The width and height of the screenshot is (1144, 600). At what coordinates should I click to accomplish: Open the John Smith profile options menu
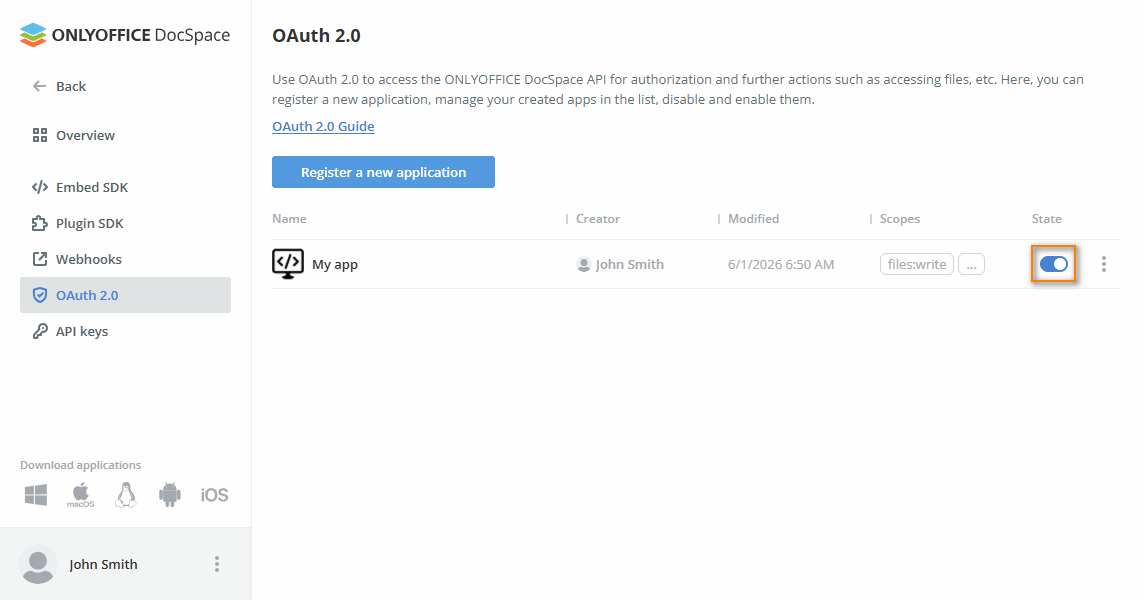coord(217,564)
